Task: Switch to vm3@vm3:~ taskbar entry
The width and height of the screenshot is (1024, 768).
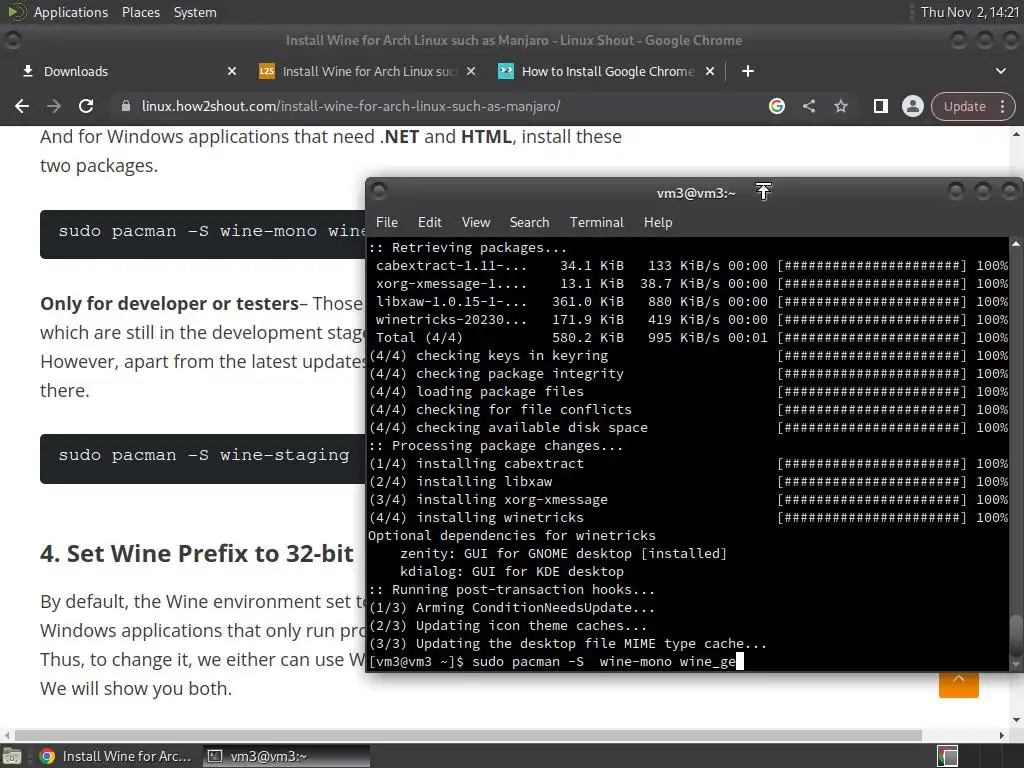Action: tap(286, 756)
